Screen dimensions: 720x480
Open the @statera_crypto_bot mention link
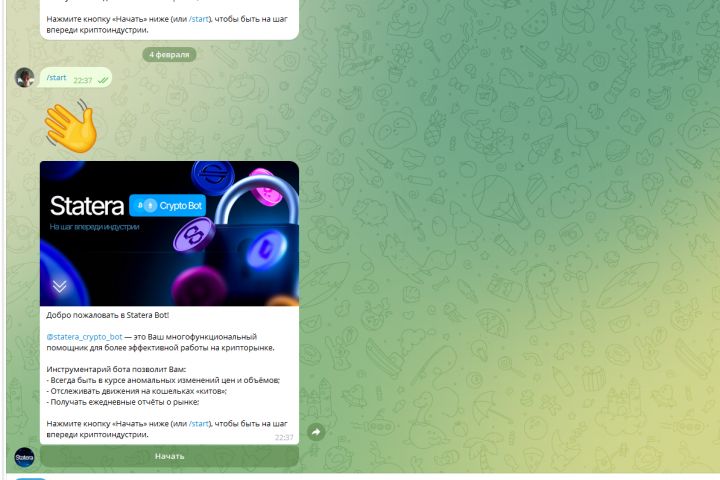coord(84,337)
